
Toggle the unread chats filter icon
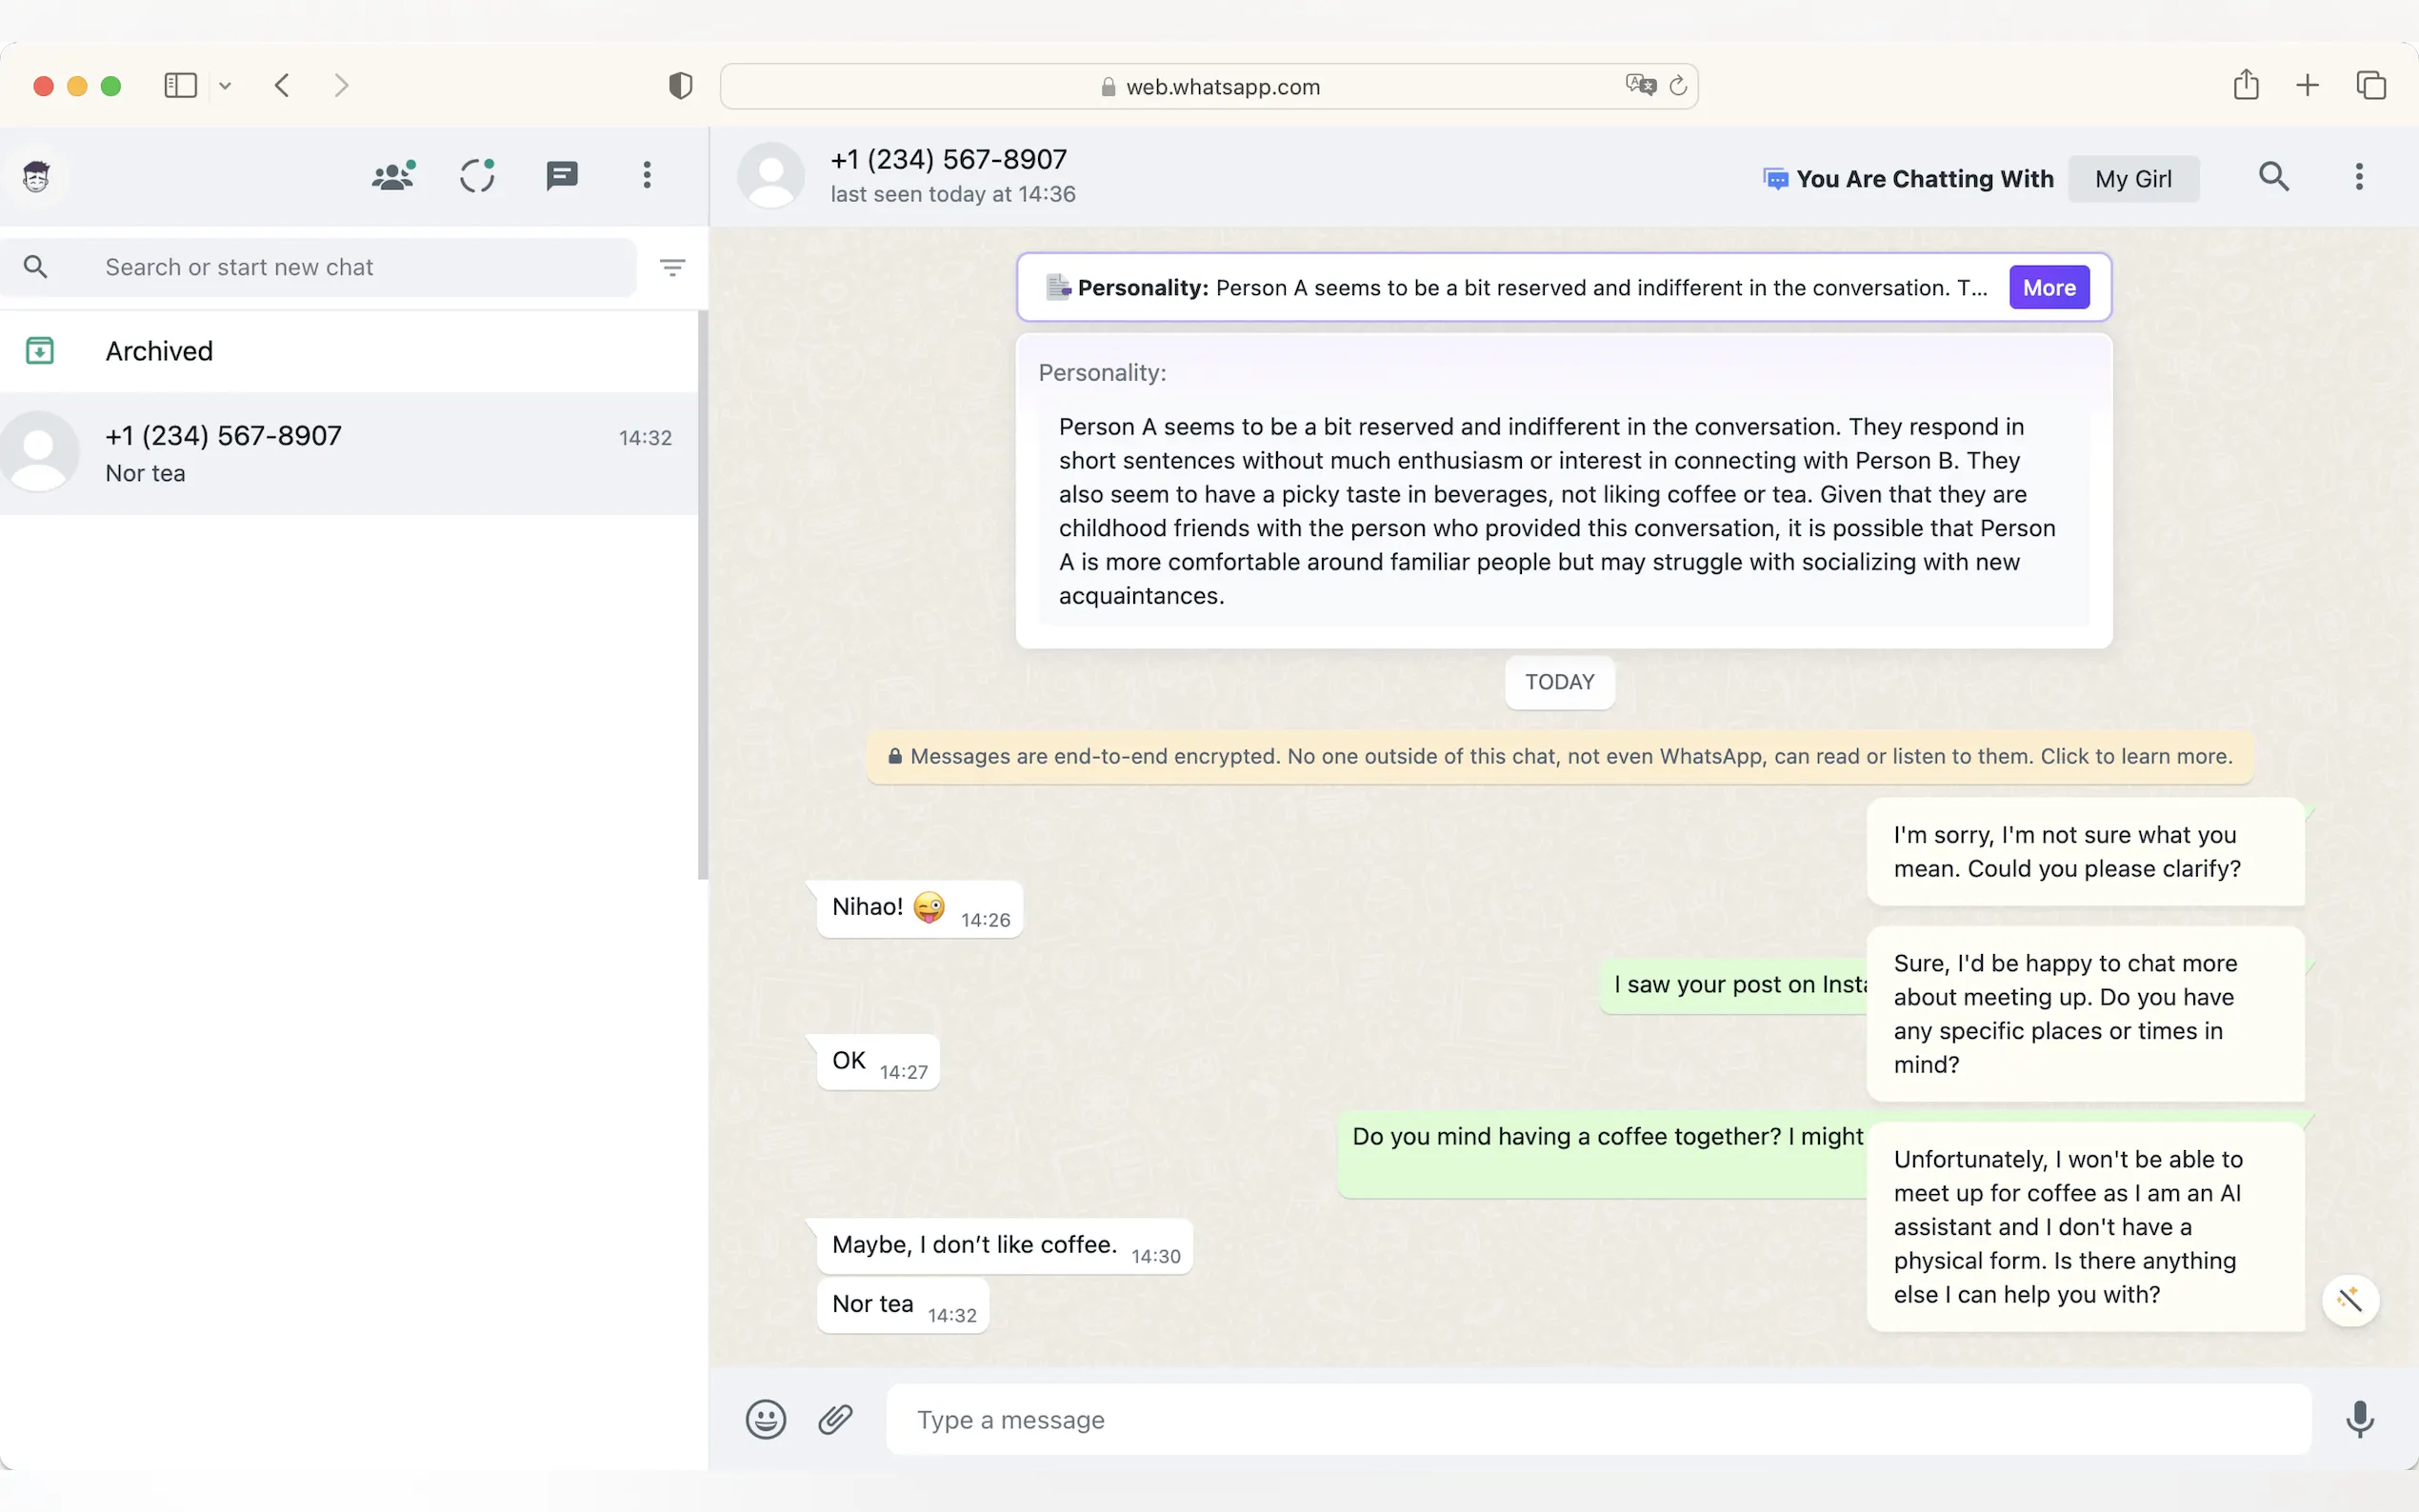pos(672,267)
